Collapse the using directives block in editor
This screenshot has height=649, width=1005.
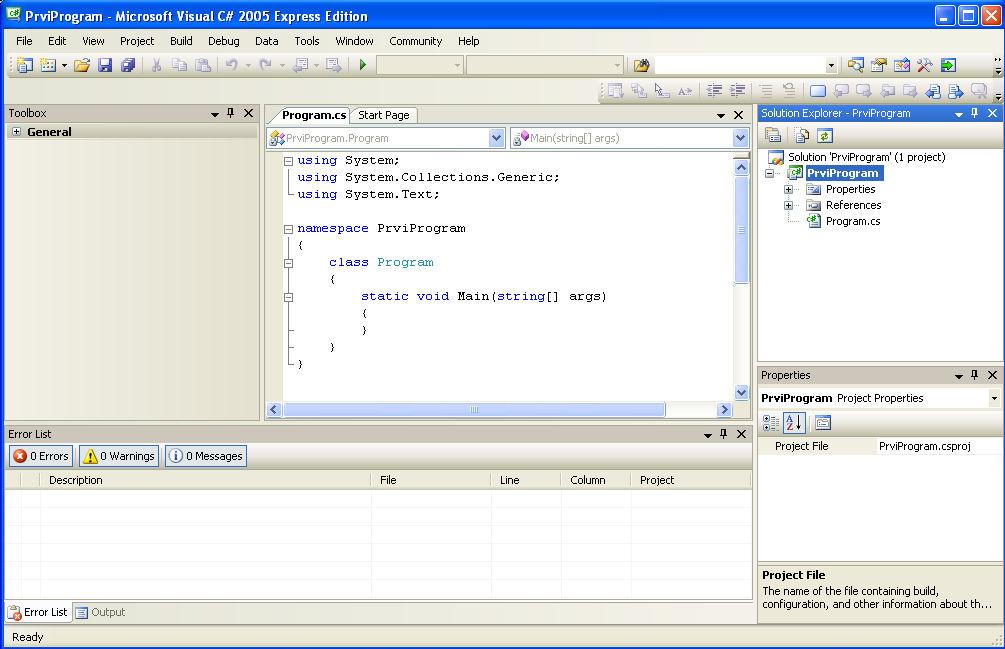coord(288,161)
